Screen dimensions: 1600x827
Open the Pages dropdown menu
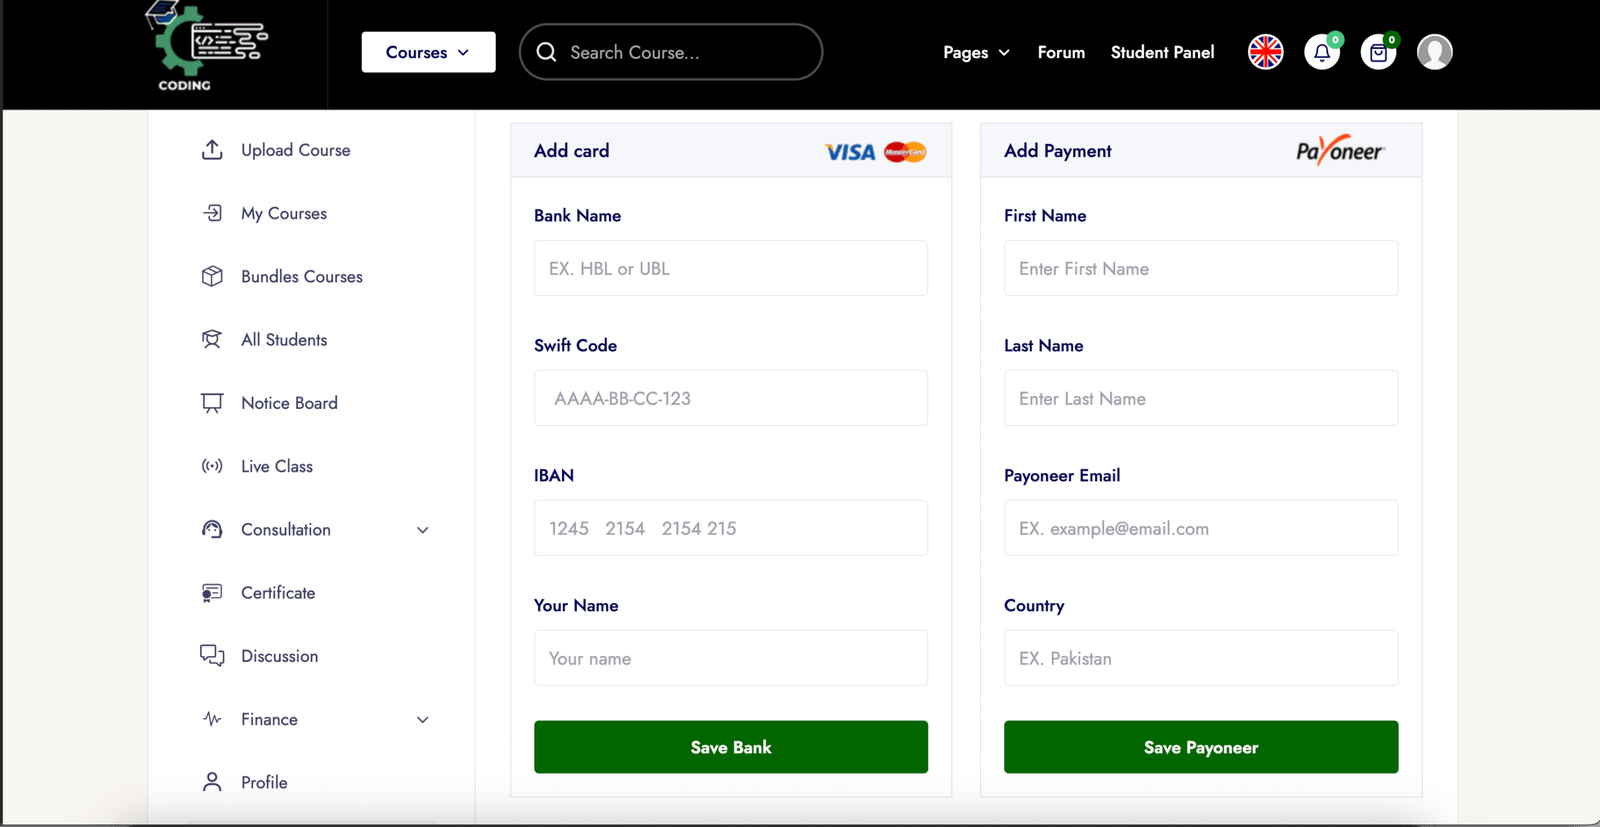click(x=976, y=52)
